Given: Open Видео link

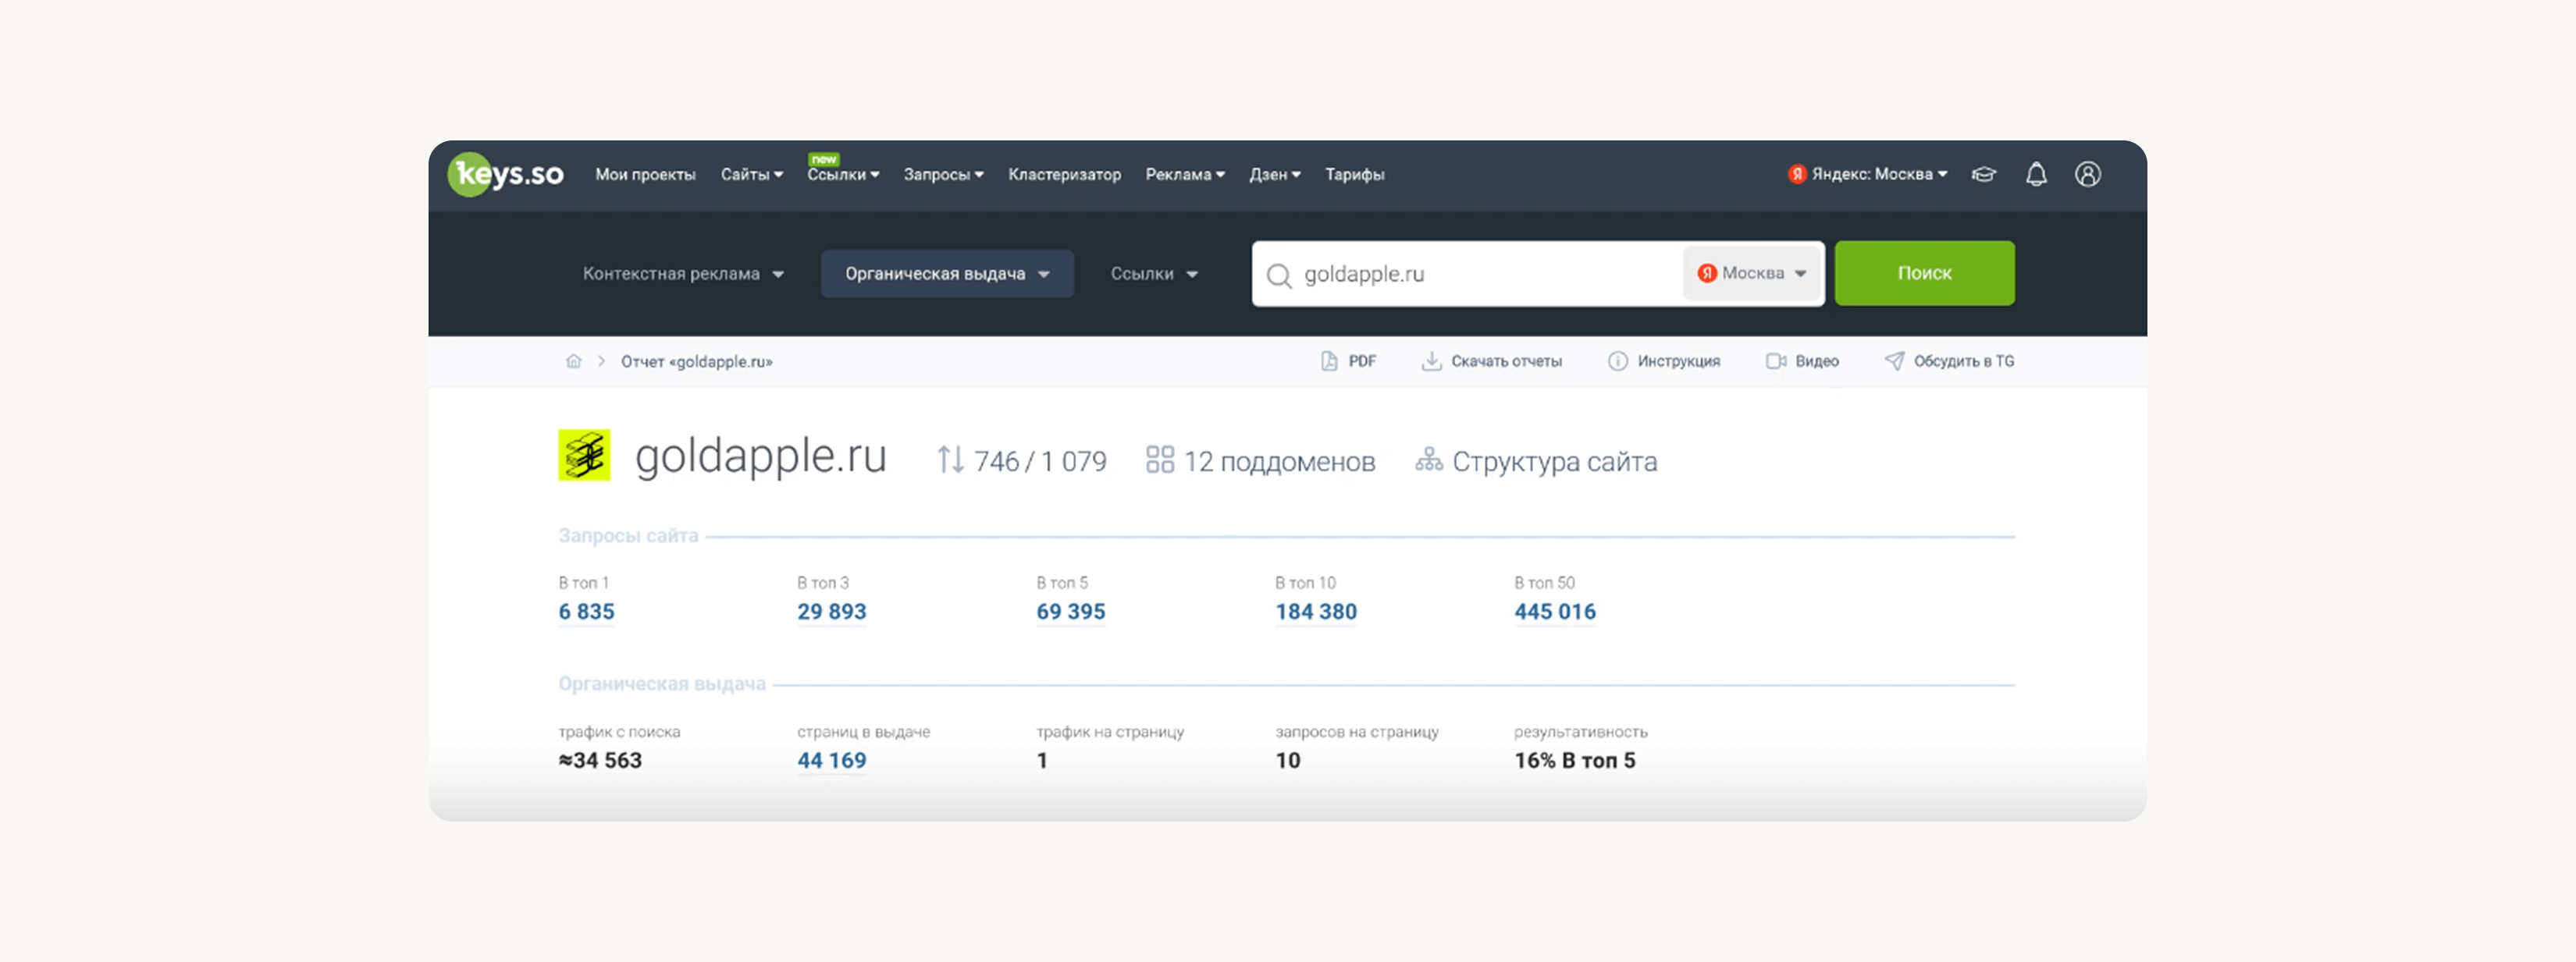Looking at the screenshot, I should click(1816, 361).
